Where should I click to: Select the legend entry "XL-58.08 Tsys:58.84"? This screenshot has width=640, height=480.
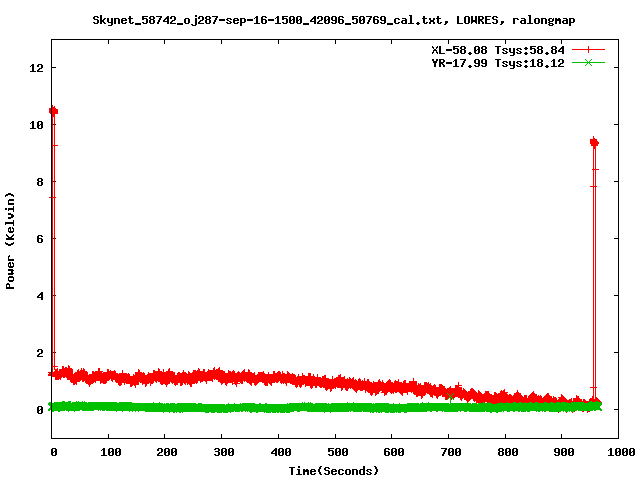498,50
